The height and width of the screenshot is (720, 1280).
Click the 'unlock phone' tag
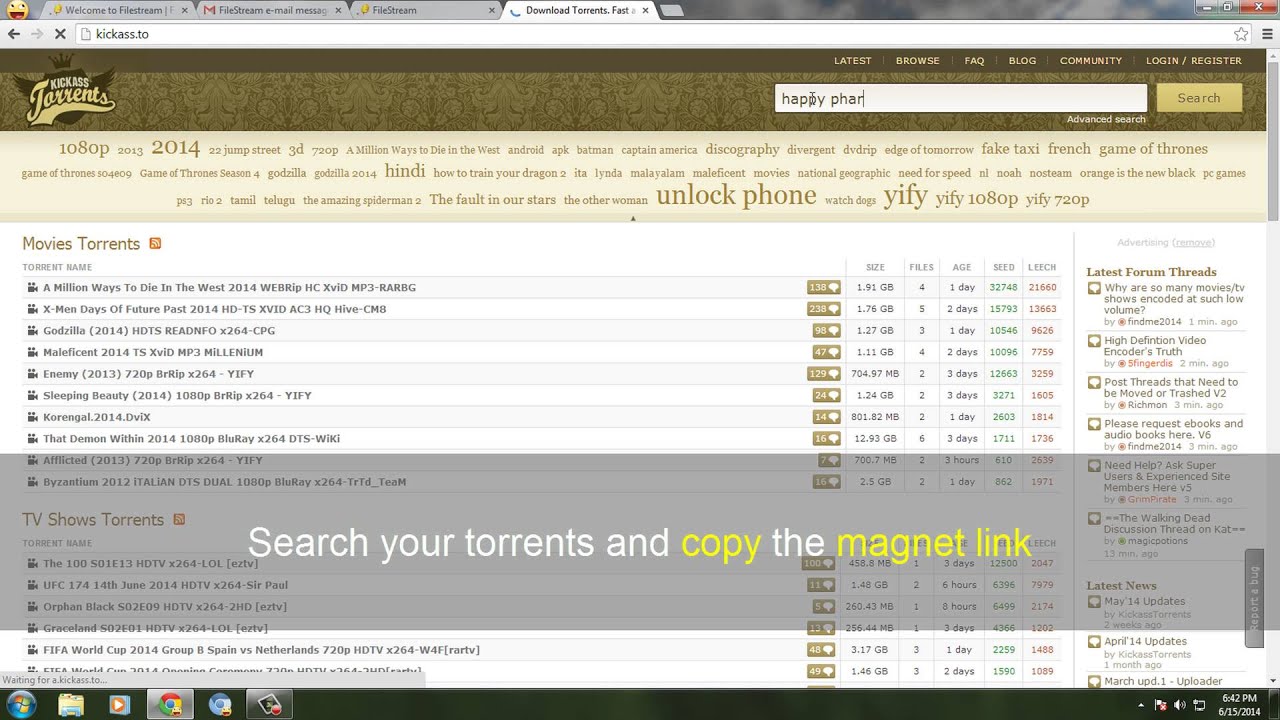pos(736,196)
